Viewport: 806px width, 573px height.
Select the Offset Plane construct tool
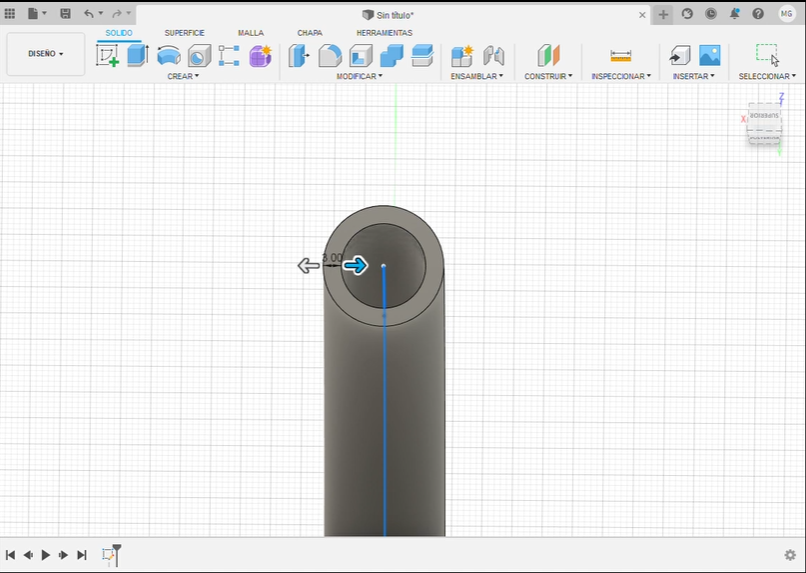click(x=548, y=56)
